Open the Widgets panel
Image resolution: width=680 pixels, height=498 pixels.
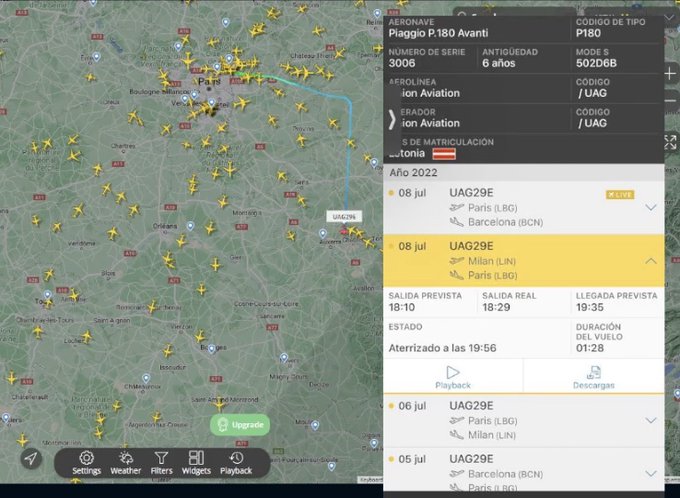[x=196, y=463]
